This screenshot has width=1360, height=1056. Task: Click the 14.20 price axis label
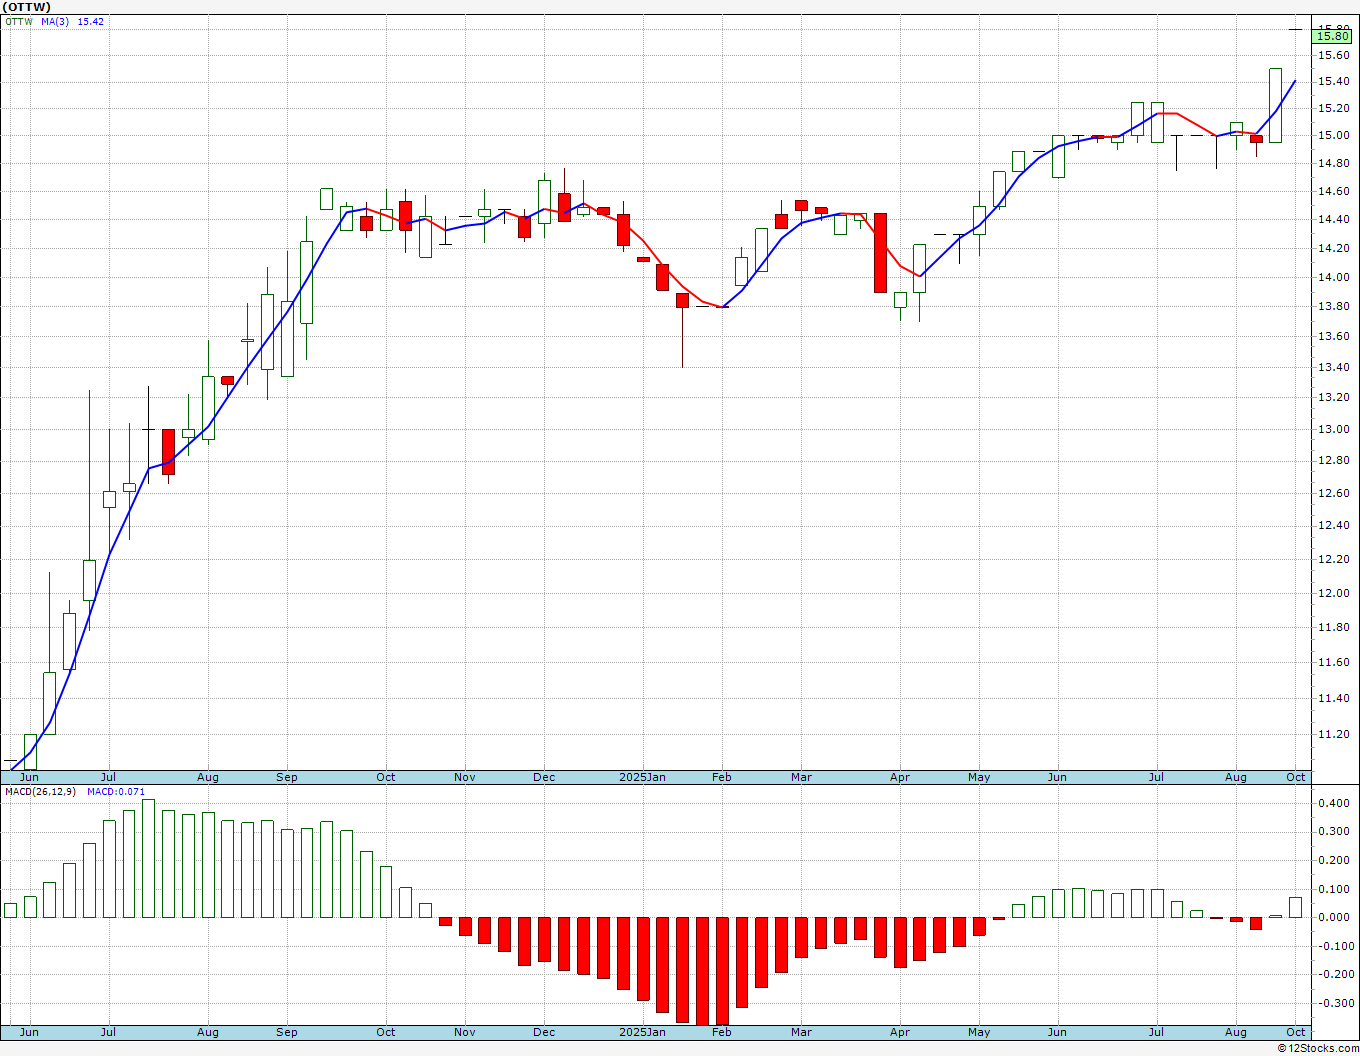pyautogui.click(x=1333, y=248)
